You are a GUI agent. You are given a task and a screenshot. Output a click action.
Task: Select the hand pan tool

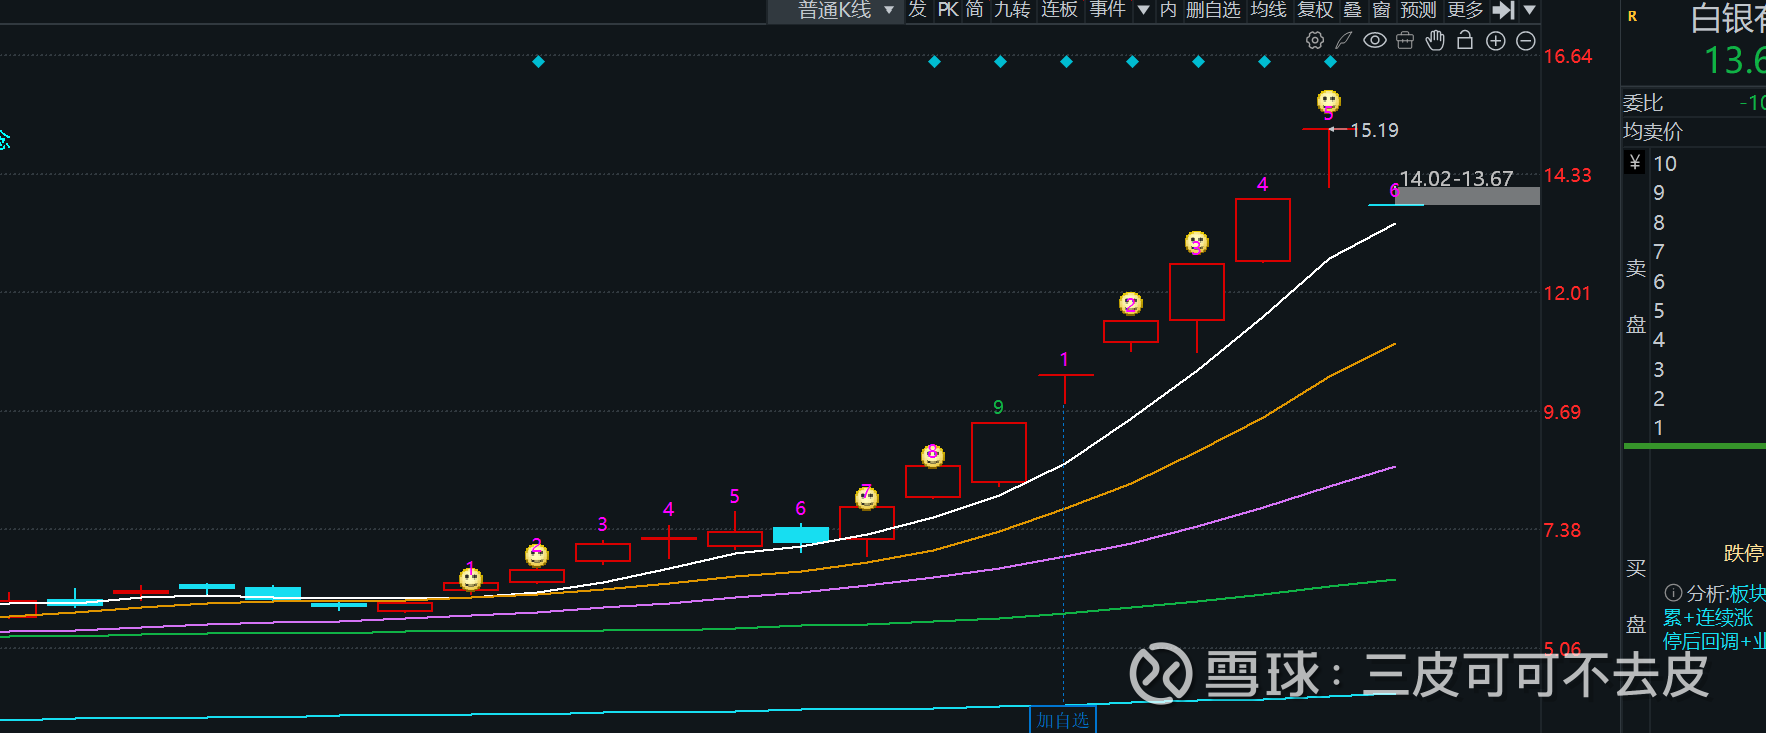1435,41
